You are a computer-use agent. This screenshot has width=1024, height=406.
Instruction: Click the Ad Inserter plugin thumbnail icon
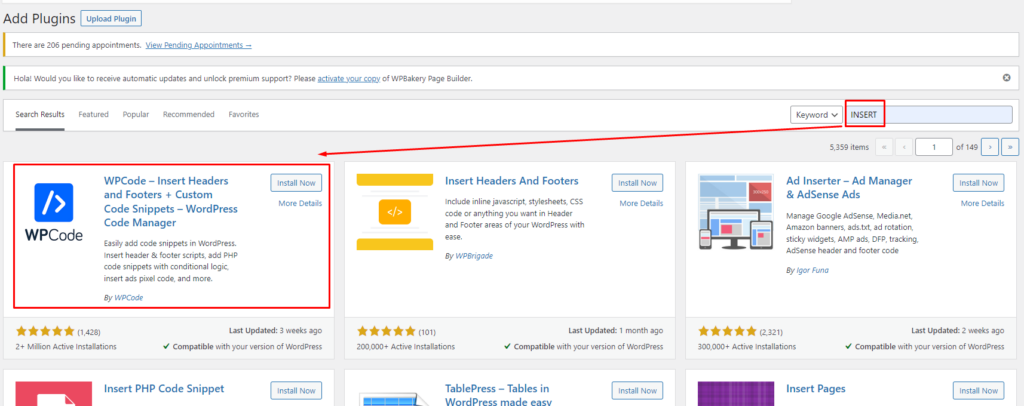point(735,211)
